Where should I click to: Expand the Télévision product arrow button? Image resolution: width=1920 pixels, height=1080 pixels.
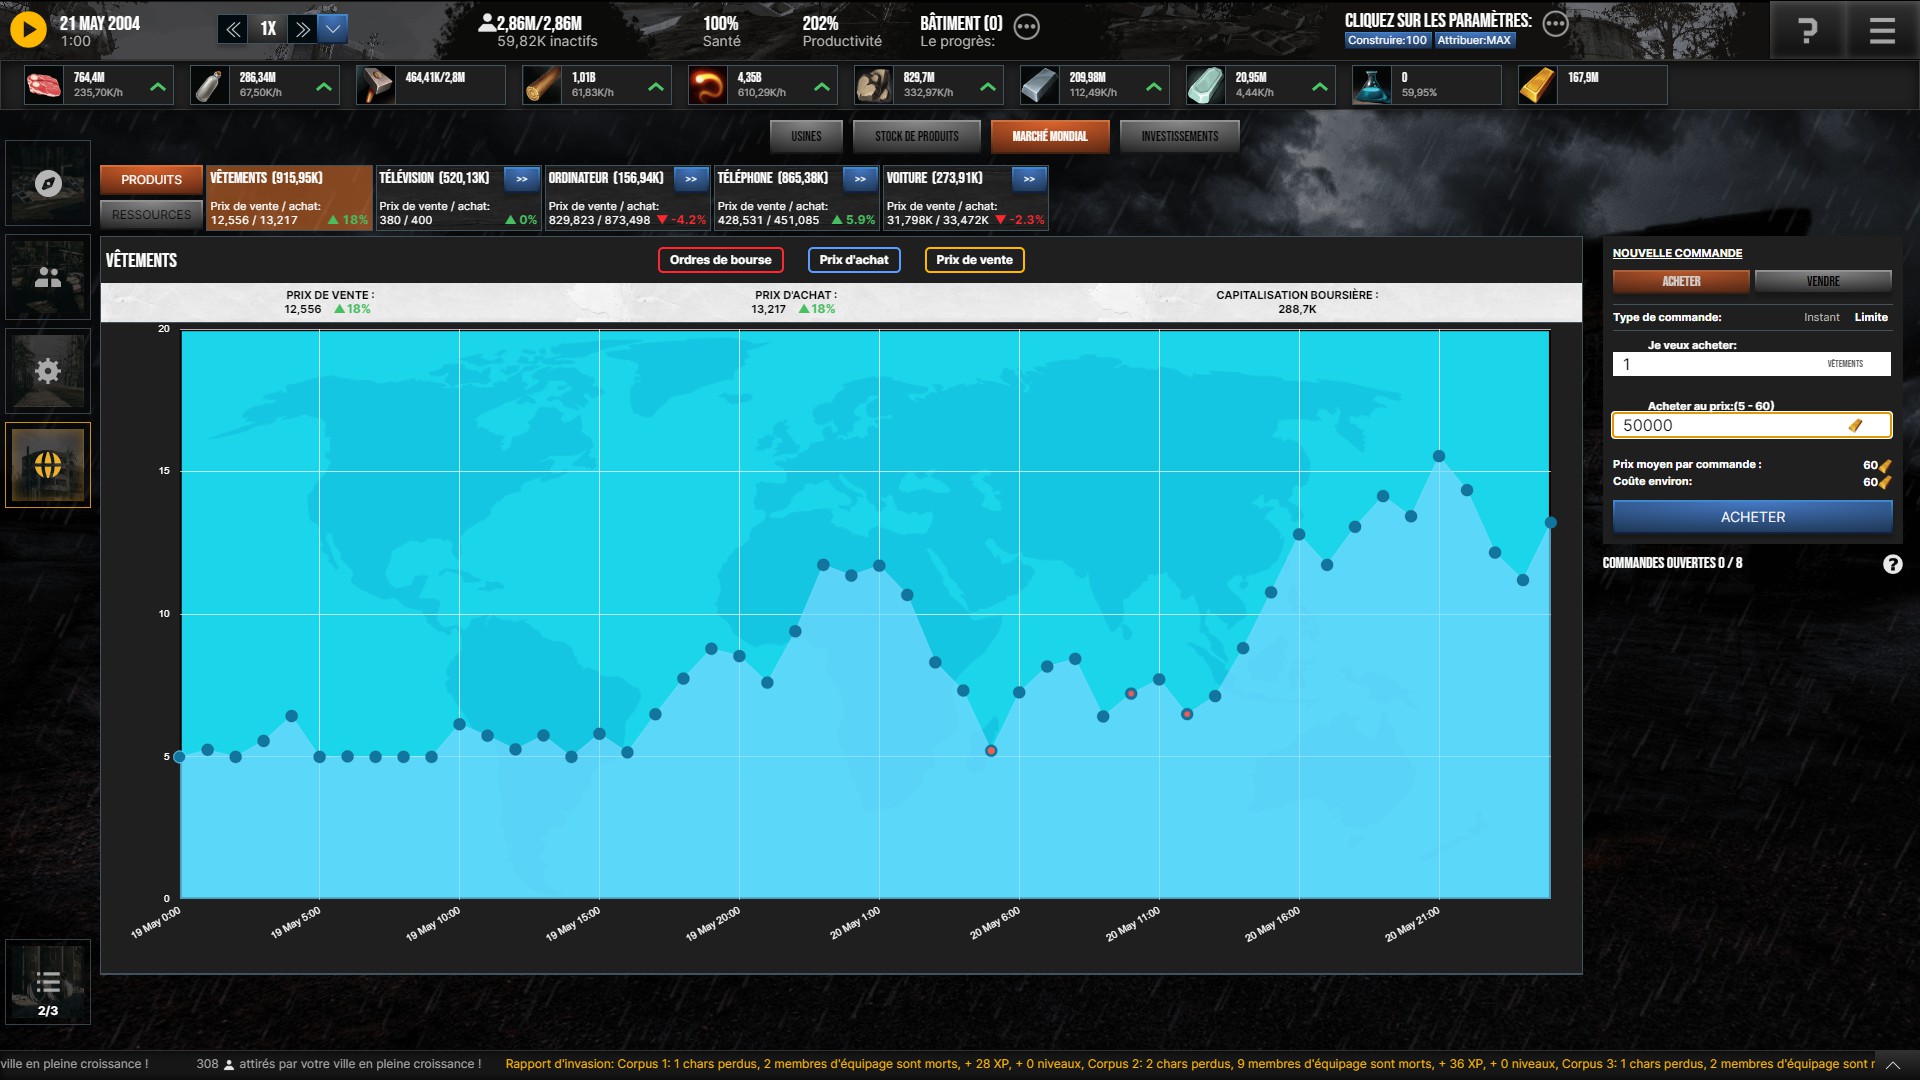(x=521, y=179)
